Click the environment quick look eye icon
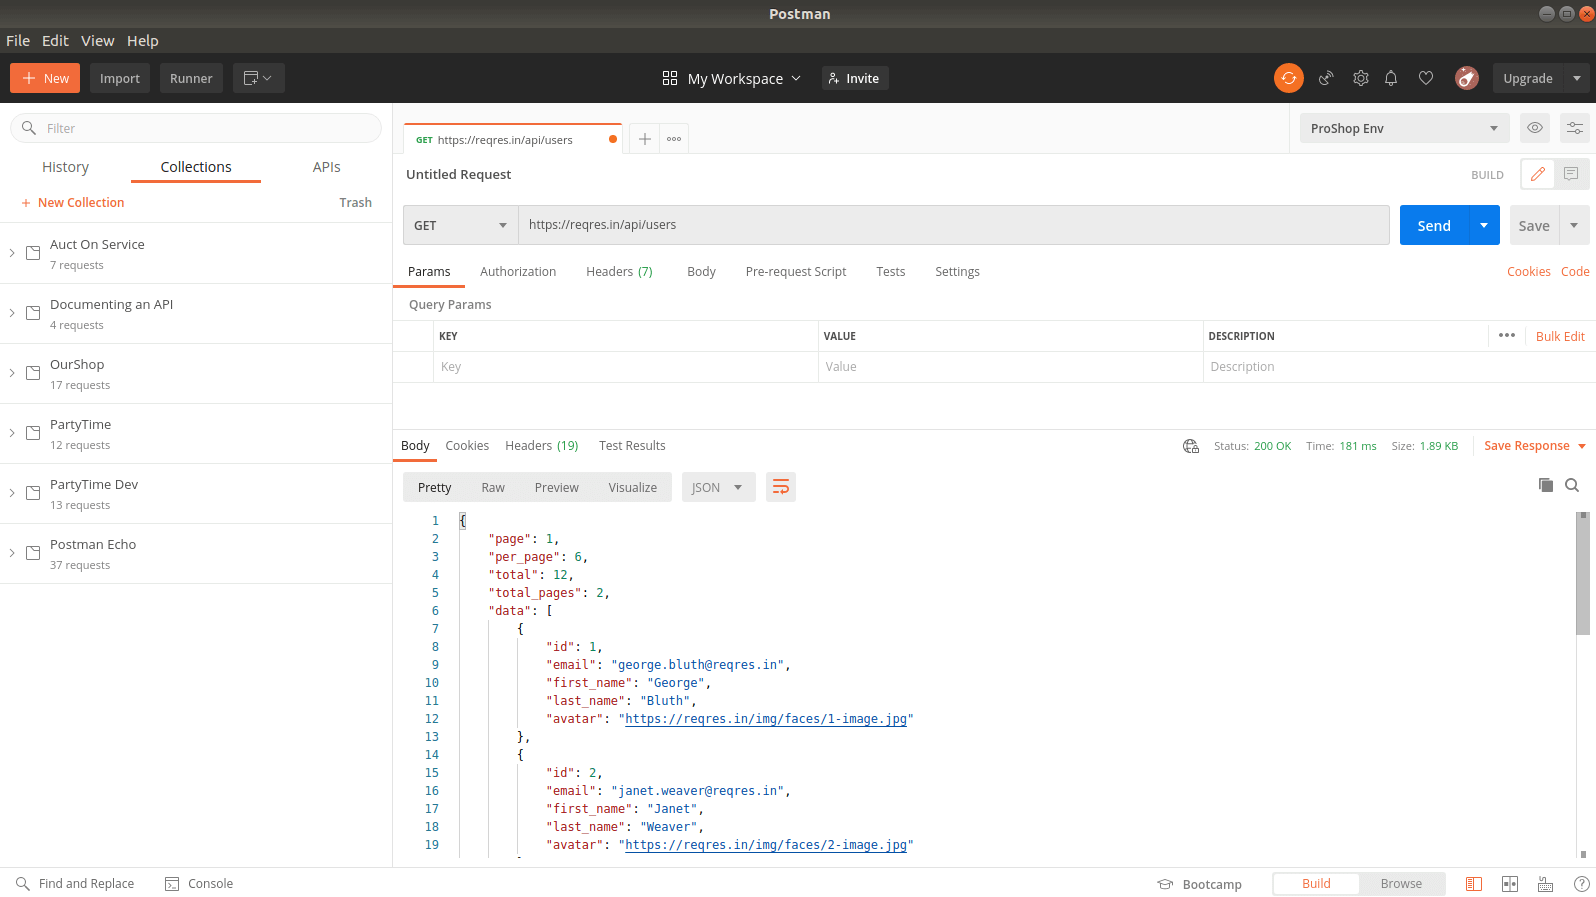 [1535, 128]
